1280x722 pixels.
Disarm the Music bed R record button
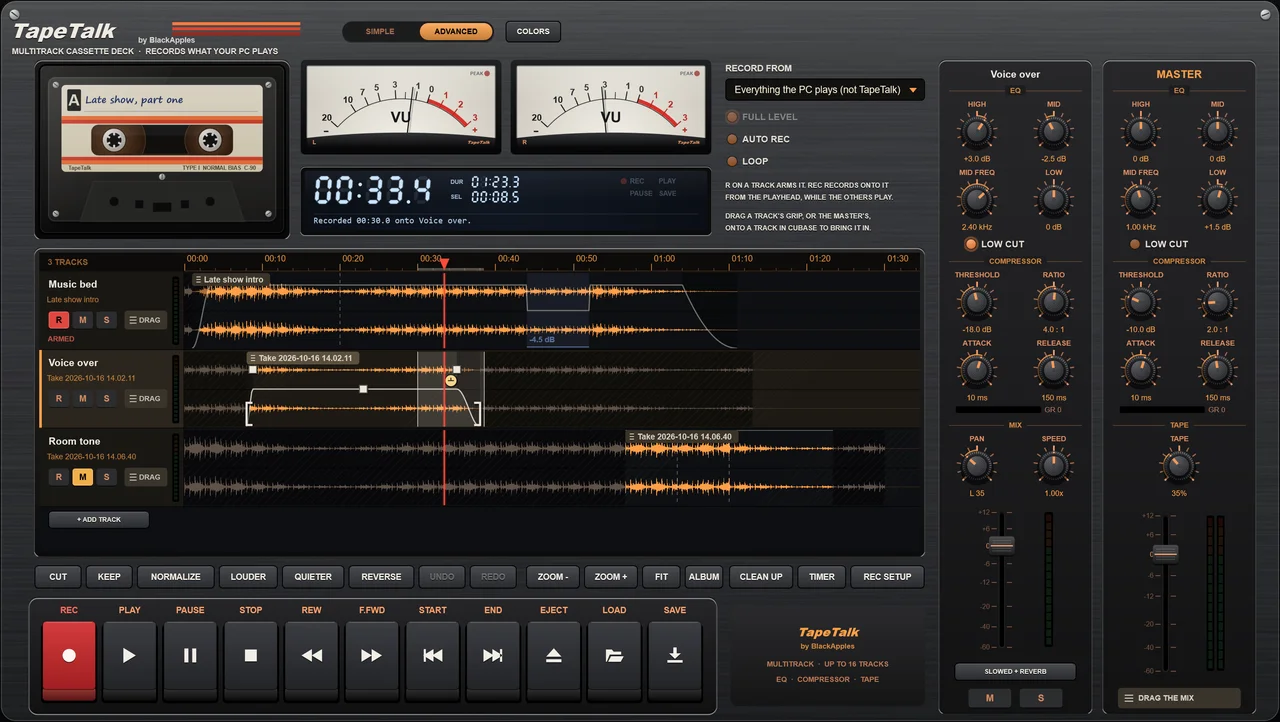tap(59, 320)
